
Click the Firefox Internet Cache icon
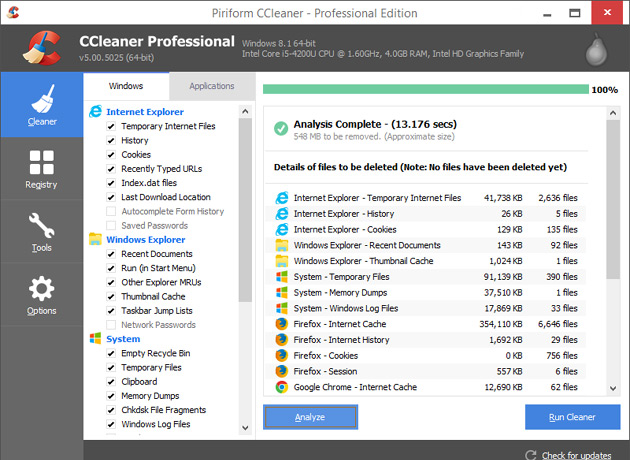(x=281, y=325)
